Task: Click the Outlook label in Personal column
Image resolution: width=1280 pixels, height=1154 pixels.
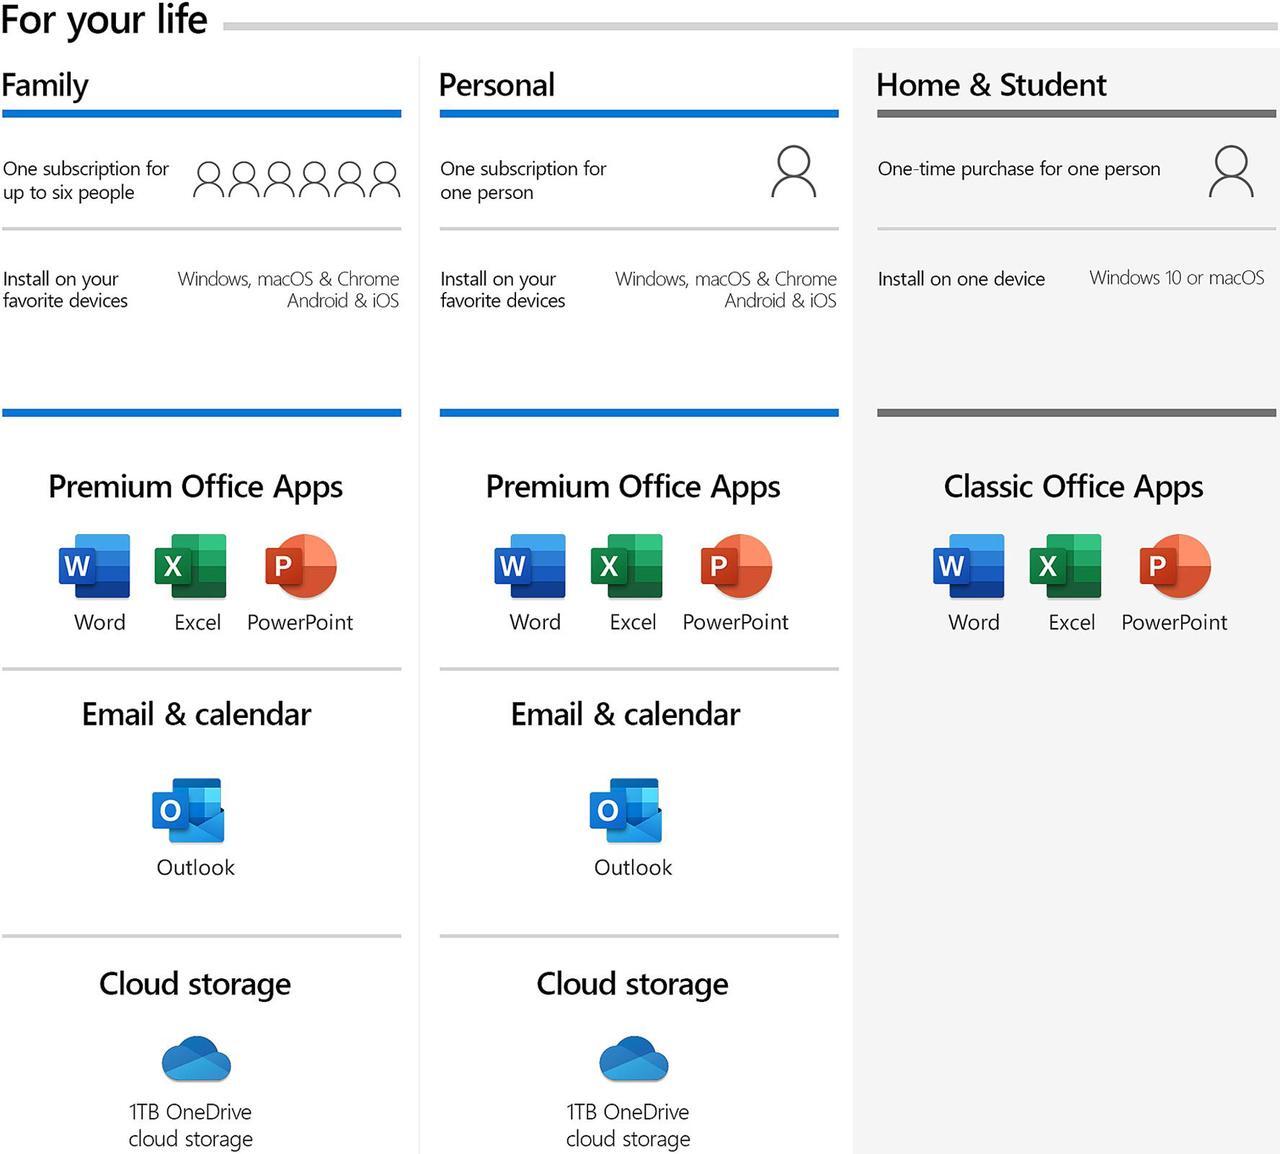Action: point(633,867)
